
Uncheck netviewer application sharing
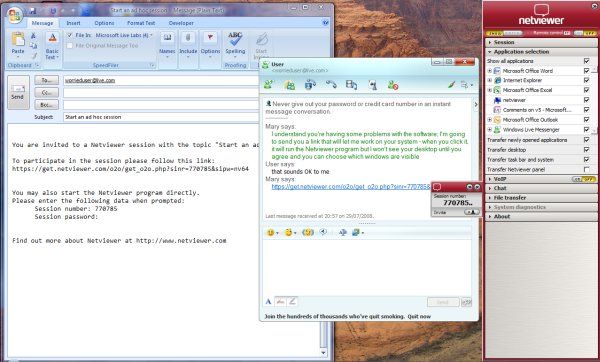[x=586, y=100]
